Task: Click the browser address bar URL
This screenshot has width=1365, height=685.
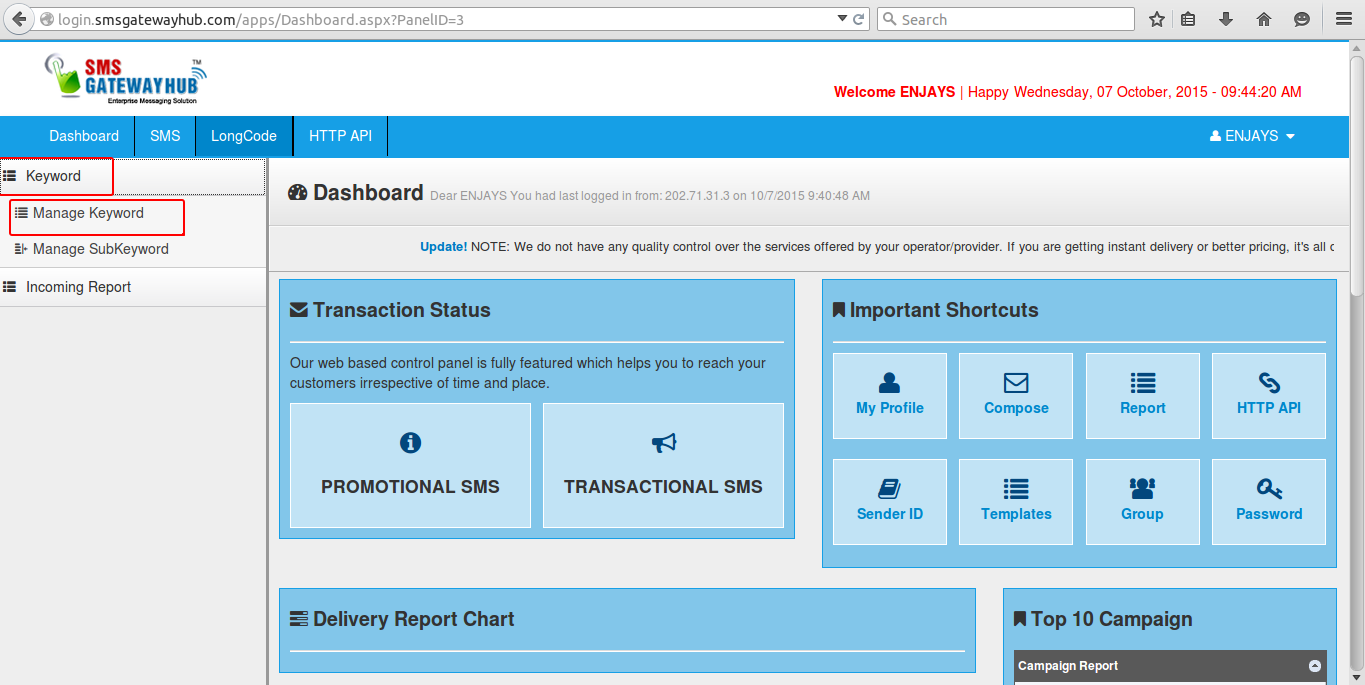Action: click(261, 19)
